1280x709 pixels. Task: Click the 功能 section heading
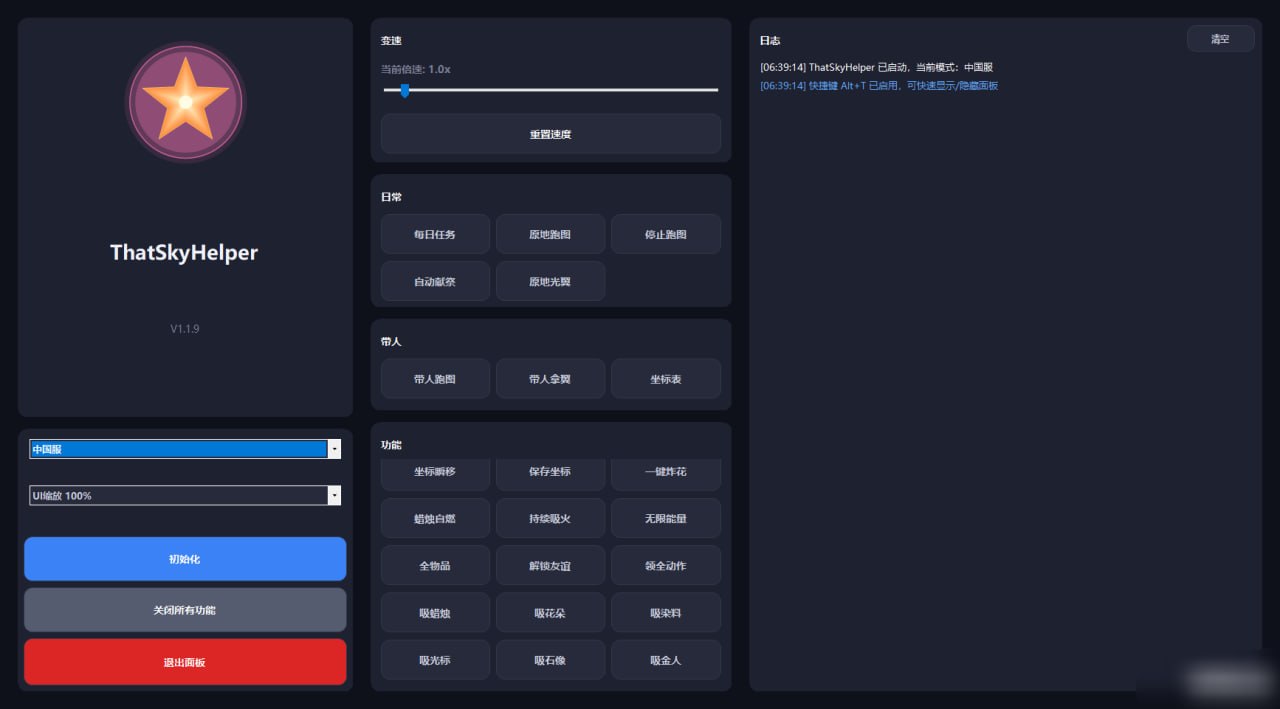pyautogui.click(x=391, y=445)
